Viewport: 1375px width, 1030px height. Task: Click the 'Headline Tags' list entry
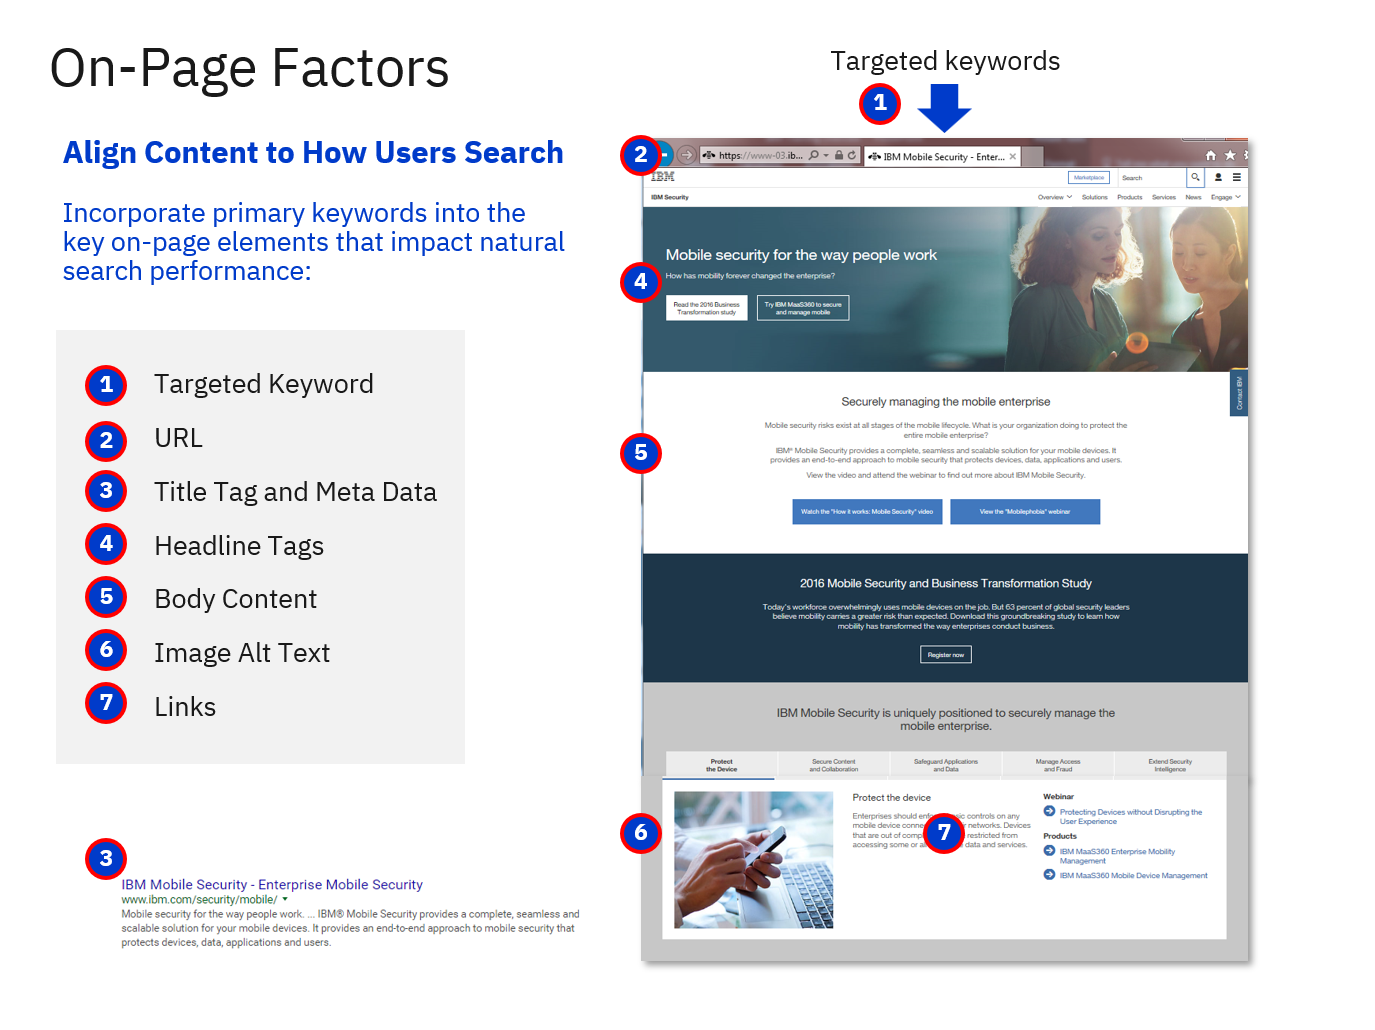(239, 546)
